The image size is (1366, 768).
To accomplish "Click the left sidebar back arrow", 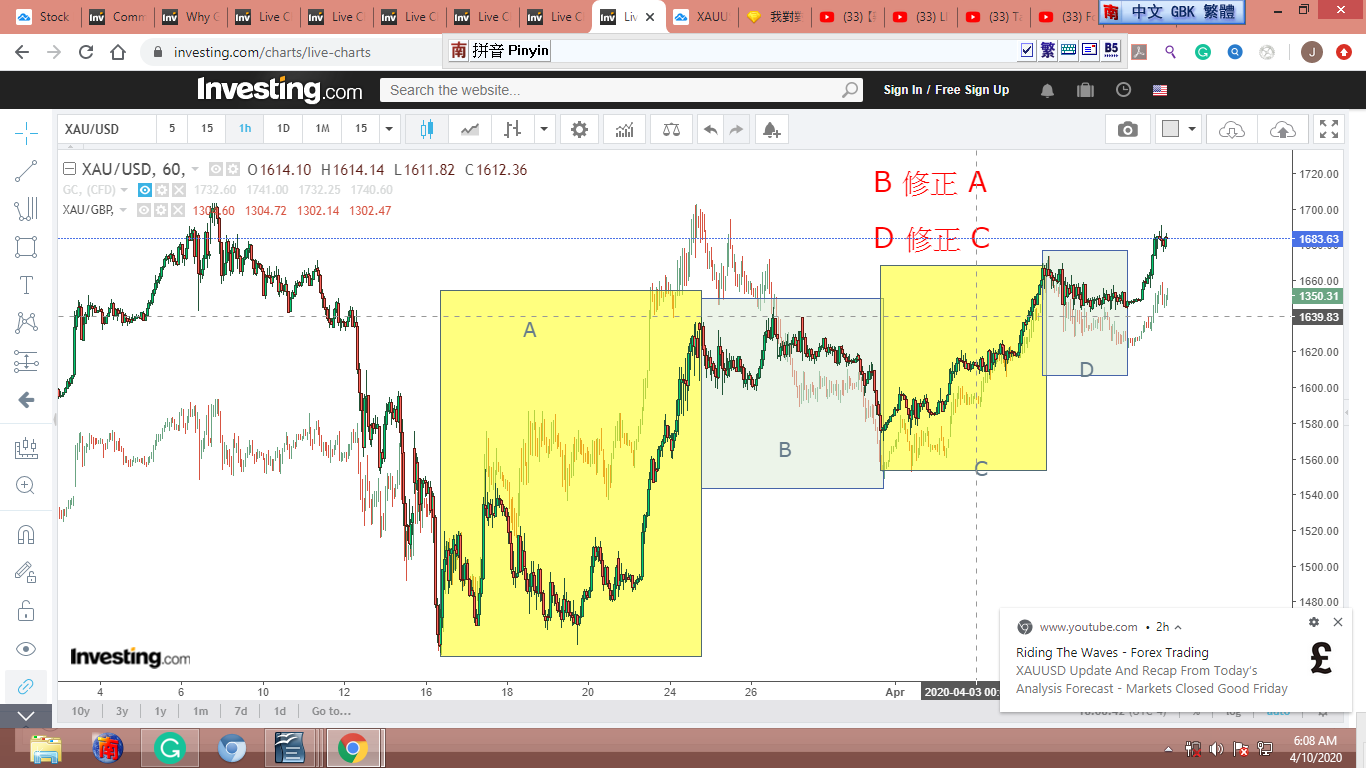I will tap(26, 400).
